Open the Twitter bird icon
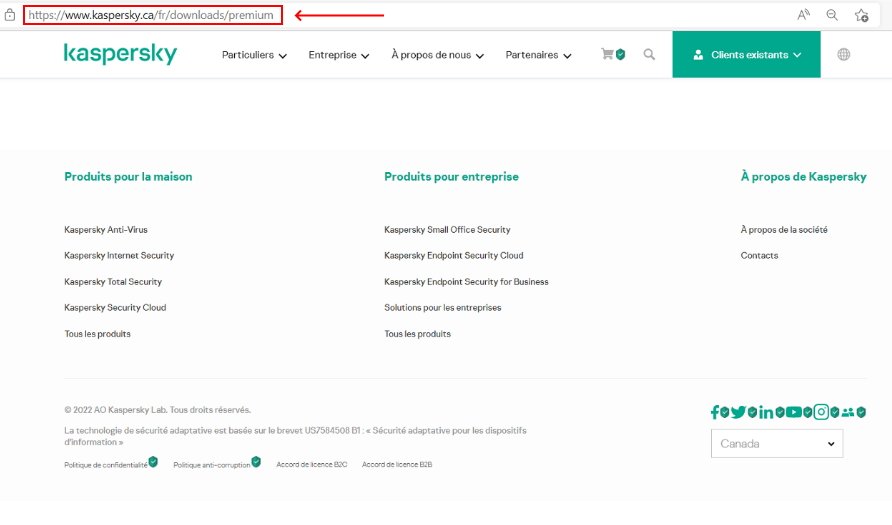The width and height of the screenshot is (892, 525). click(738, 412)
